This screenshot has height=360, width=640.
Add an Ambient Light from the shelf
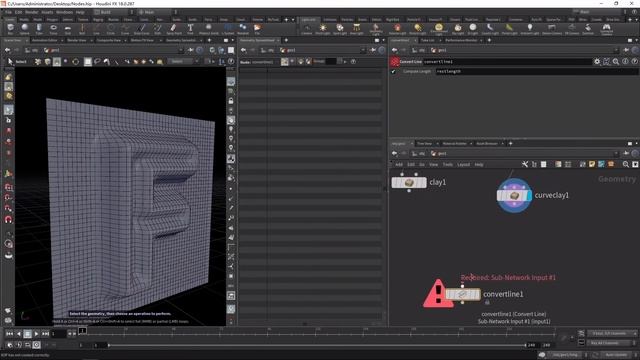(530, 29)
